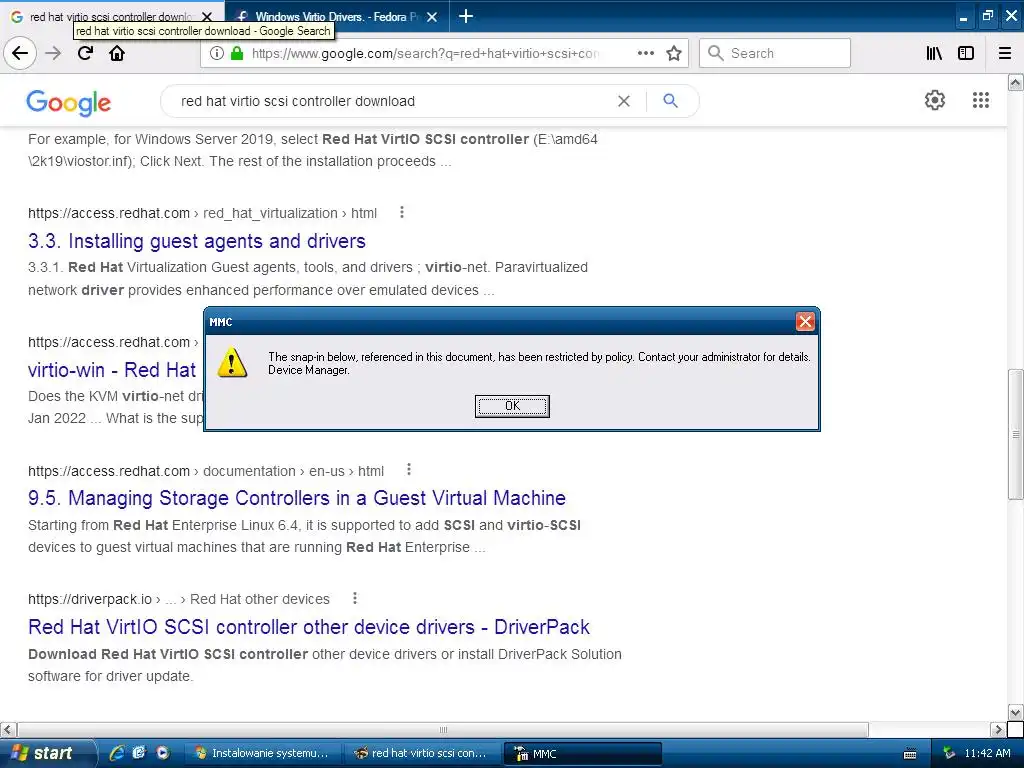1024x768 pixels.
Task: Close the Windows Virtio Drivers Fedora tab
Action: [432, 17]
